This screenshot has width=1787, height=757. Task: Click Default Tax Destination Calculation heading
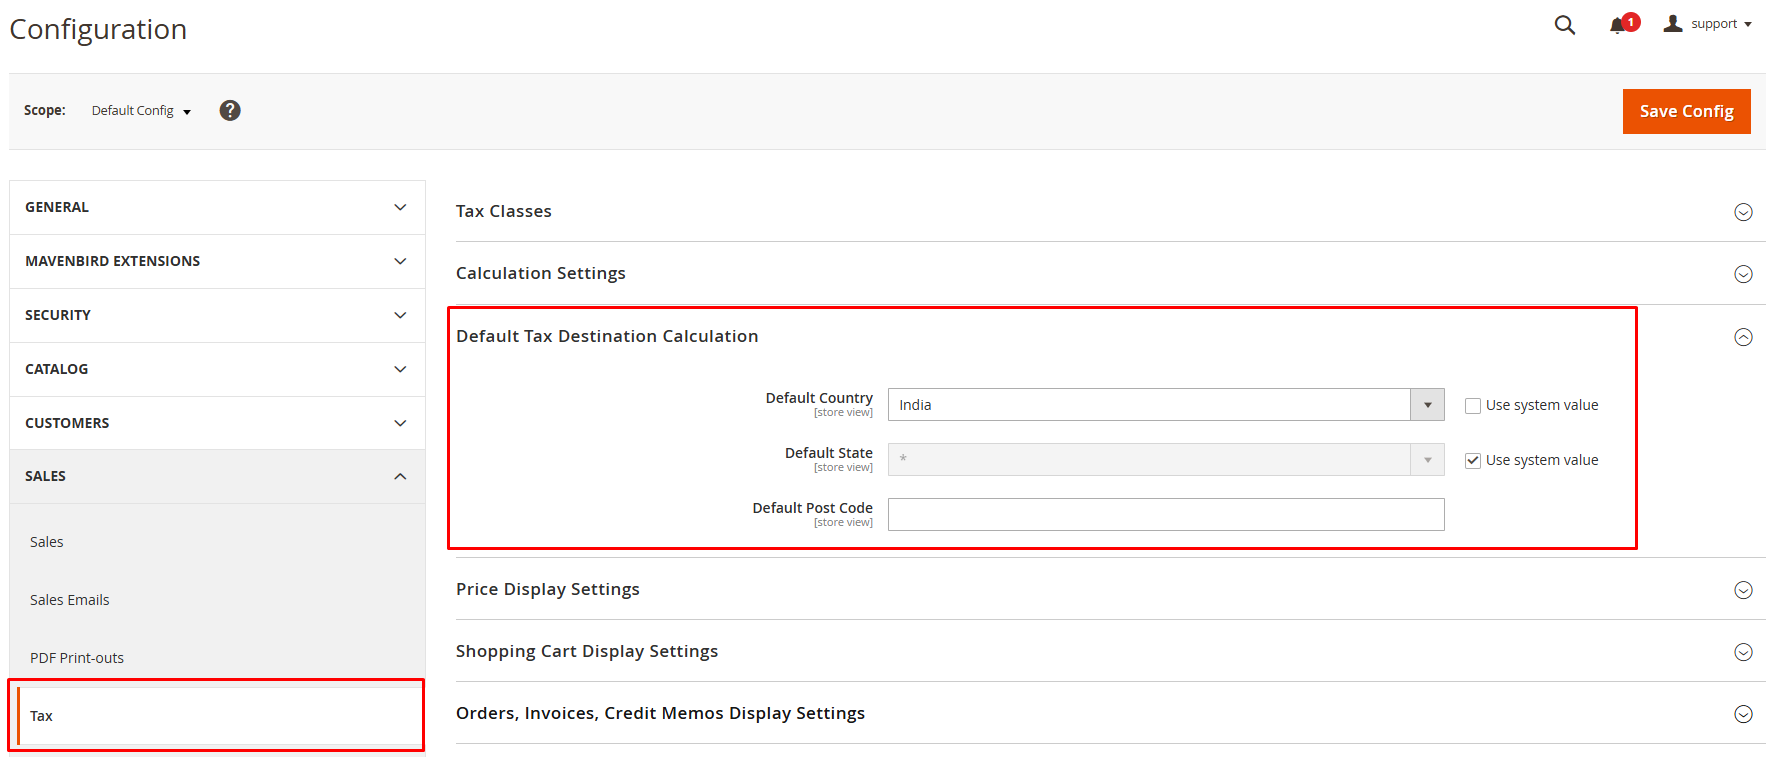pos(607,336)
